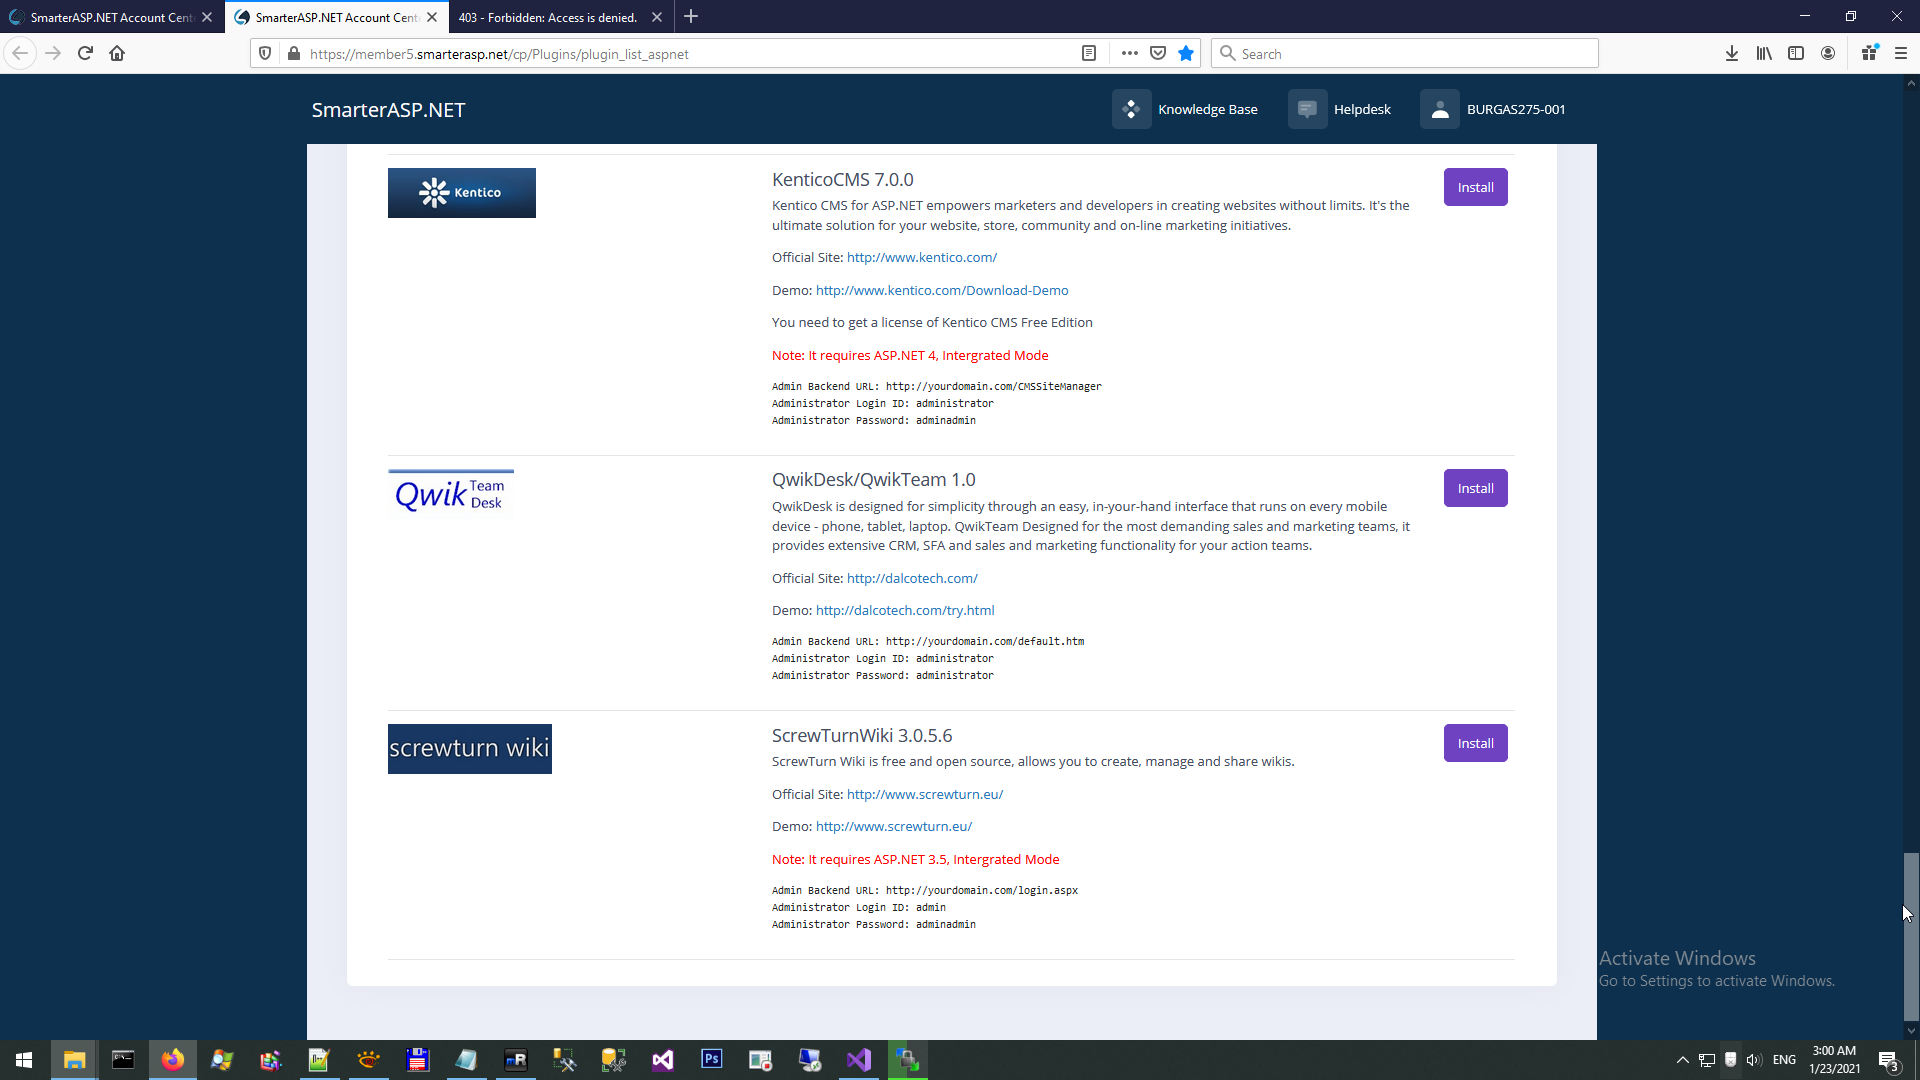
Task: Click the browser home icon
Action: [x=117, y=54]
